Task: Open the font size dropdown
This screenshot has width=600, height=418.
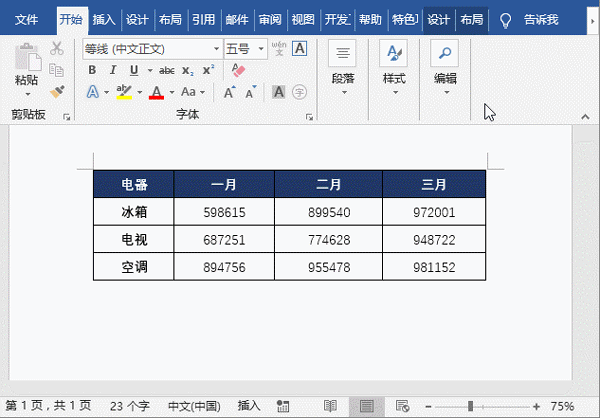Action: 261,49
